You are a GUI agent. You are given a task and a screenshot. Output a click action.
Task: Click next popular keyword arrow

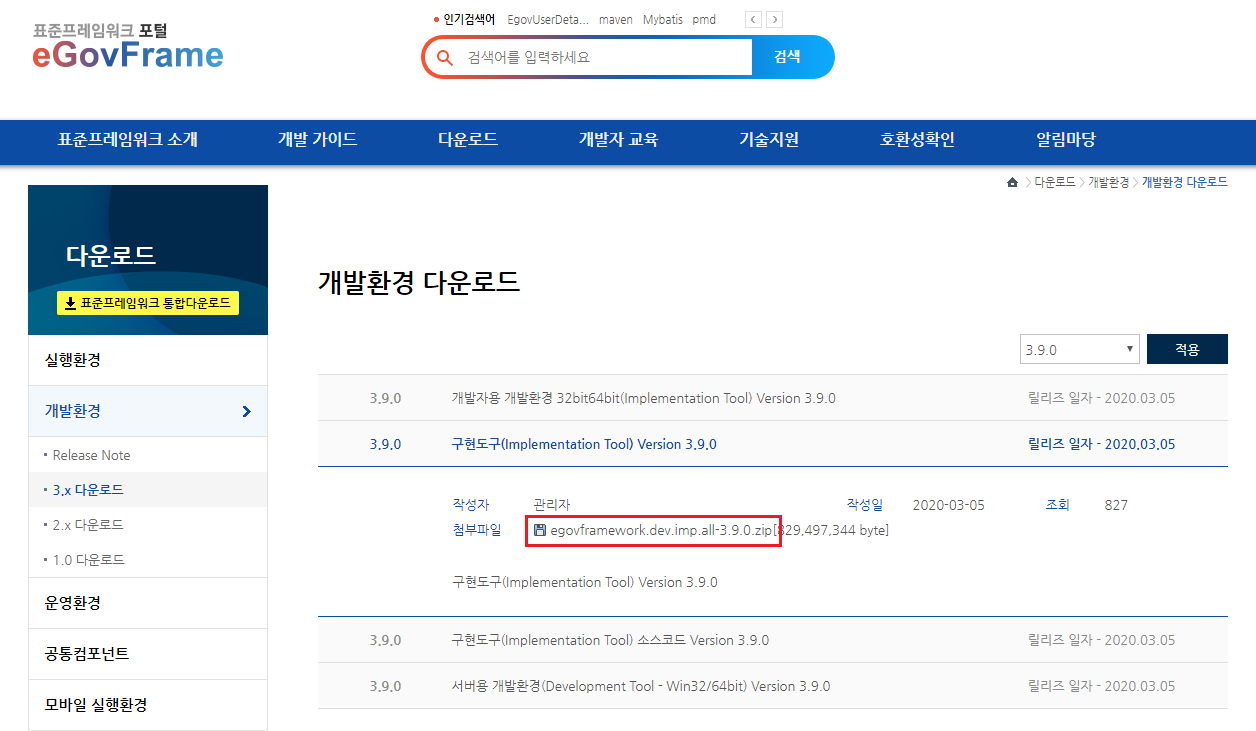775,19
